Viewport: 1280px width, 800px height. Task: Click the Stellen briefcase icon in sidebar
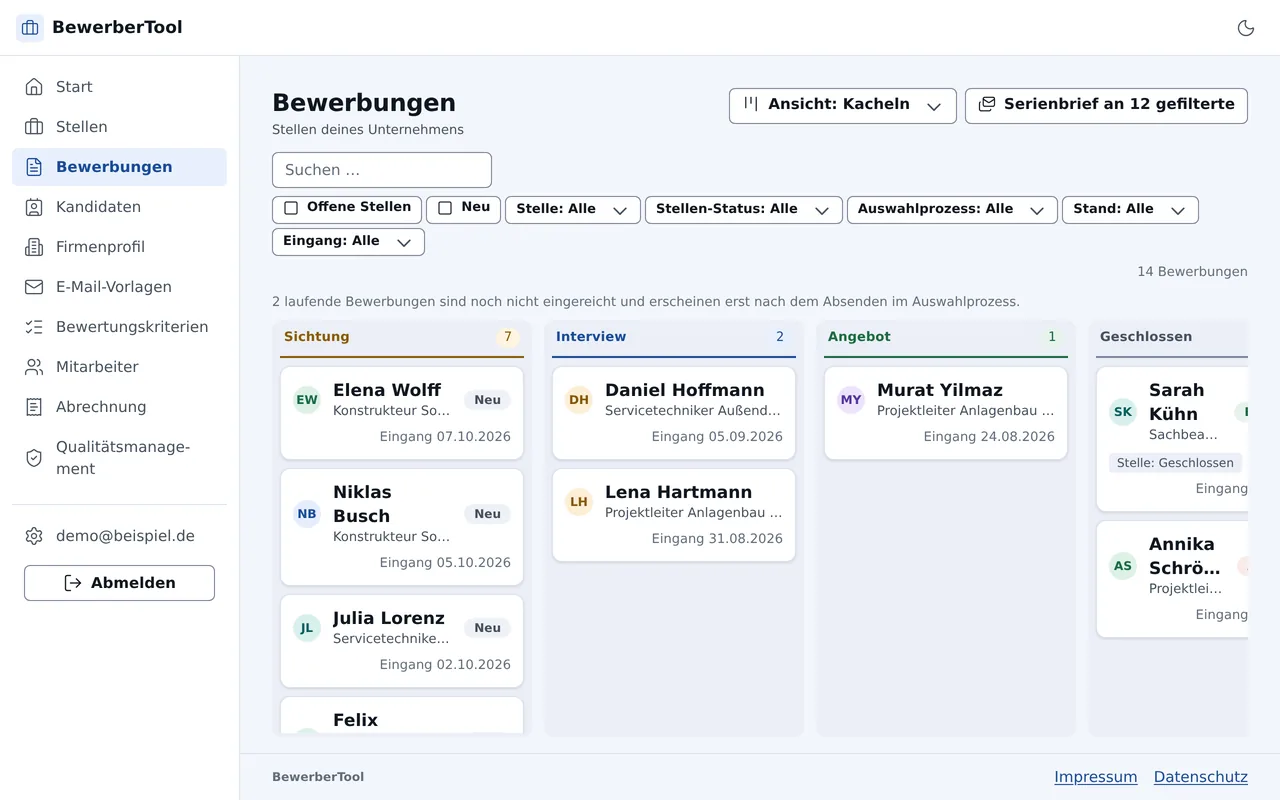(34, 127)
